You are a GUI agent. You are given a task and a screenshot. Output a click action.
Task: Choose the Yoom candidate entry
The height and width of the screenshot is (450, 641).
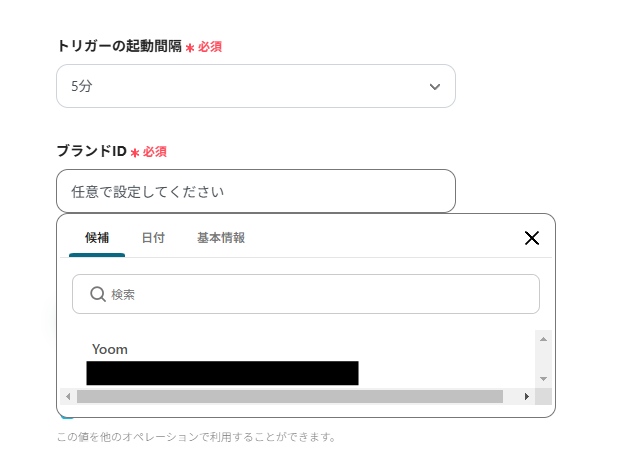click(x=110, y=349)
